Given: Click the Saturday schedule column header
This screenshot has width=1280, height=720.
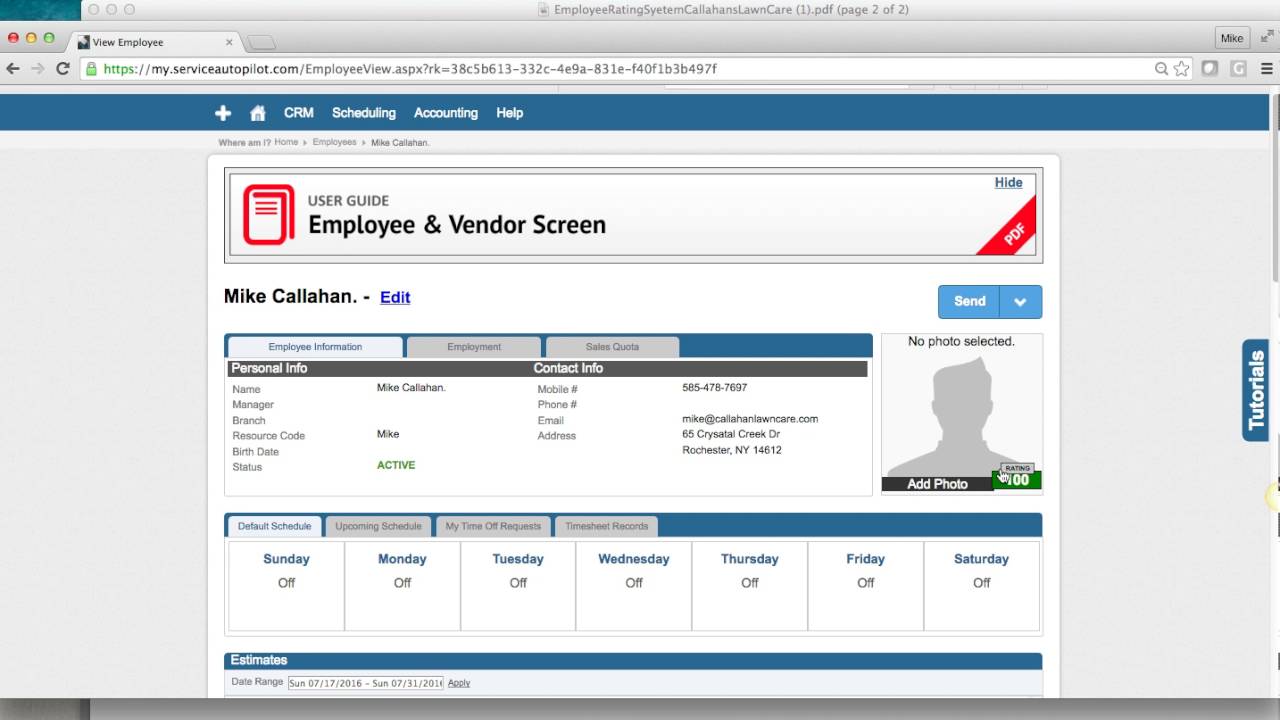Looking at the screenshot, I should point(981,559).
